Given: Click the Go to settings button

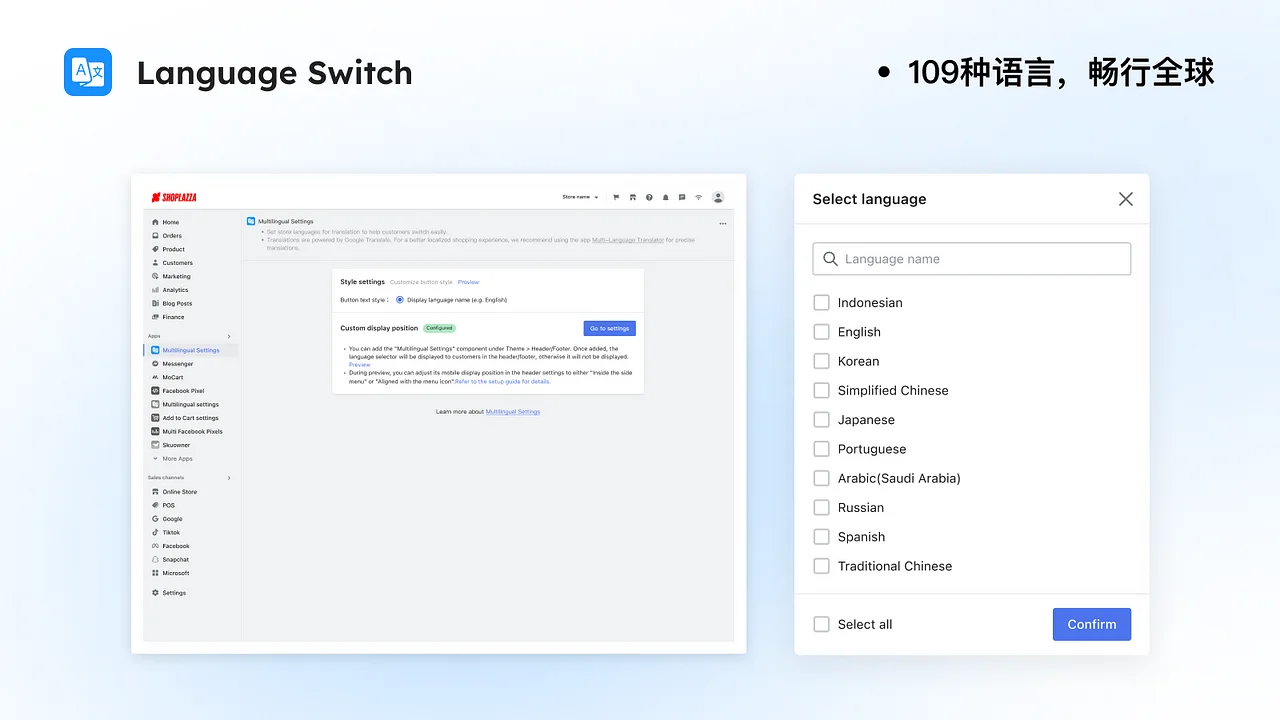Looking at the screenshot, I should (x=609, y=328).
